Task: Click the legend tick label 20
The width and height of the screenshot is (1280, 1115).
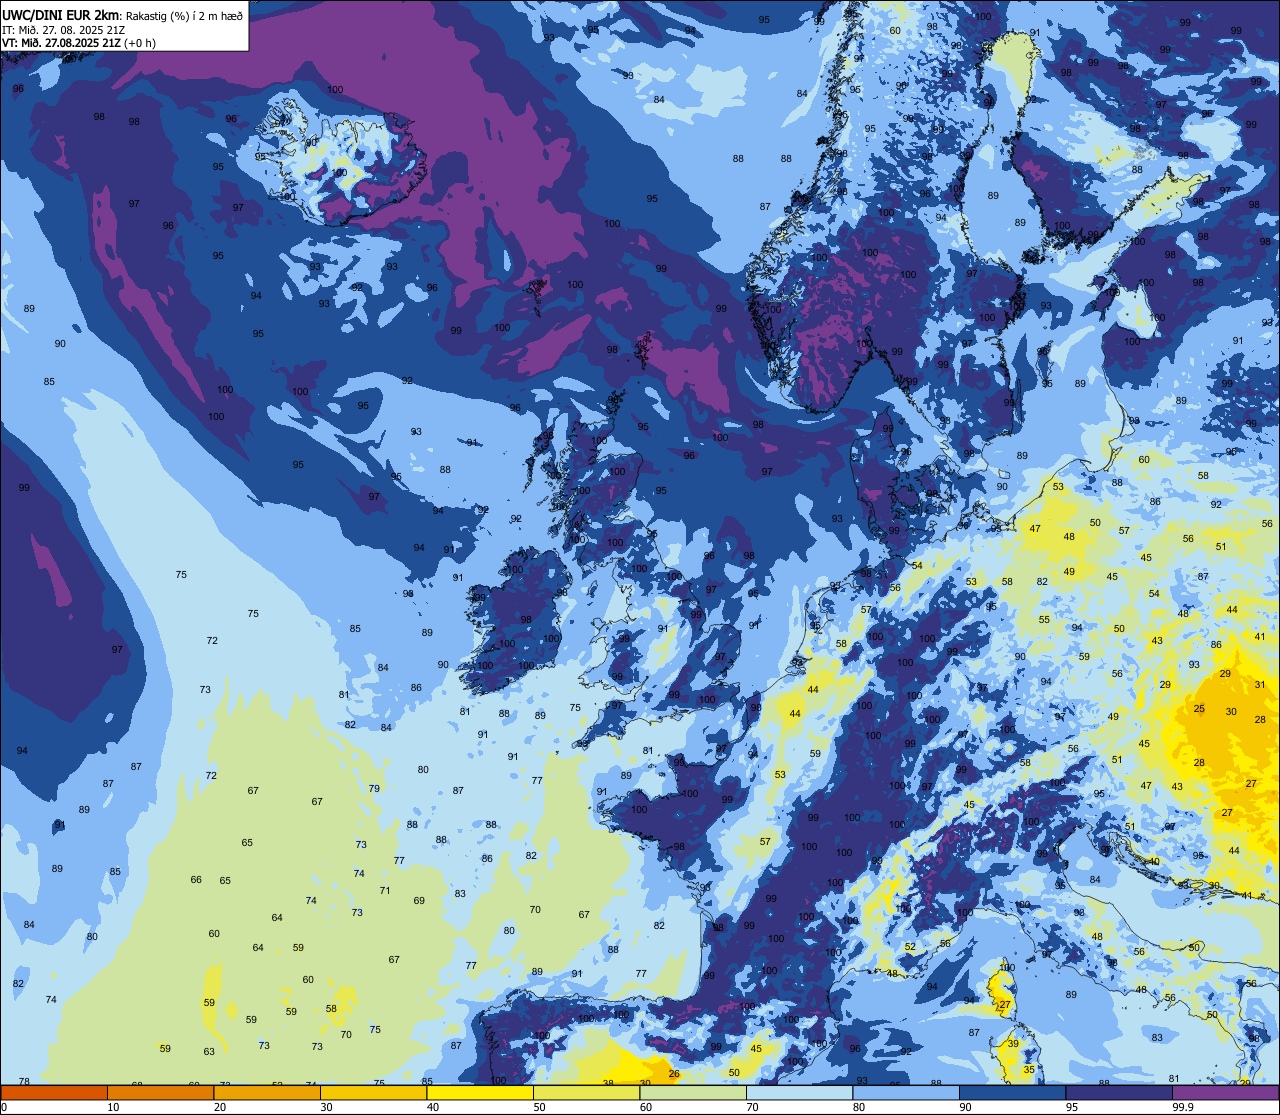Action: [220, 1107]
